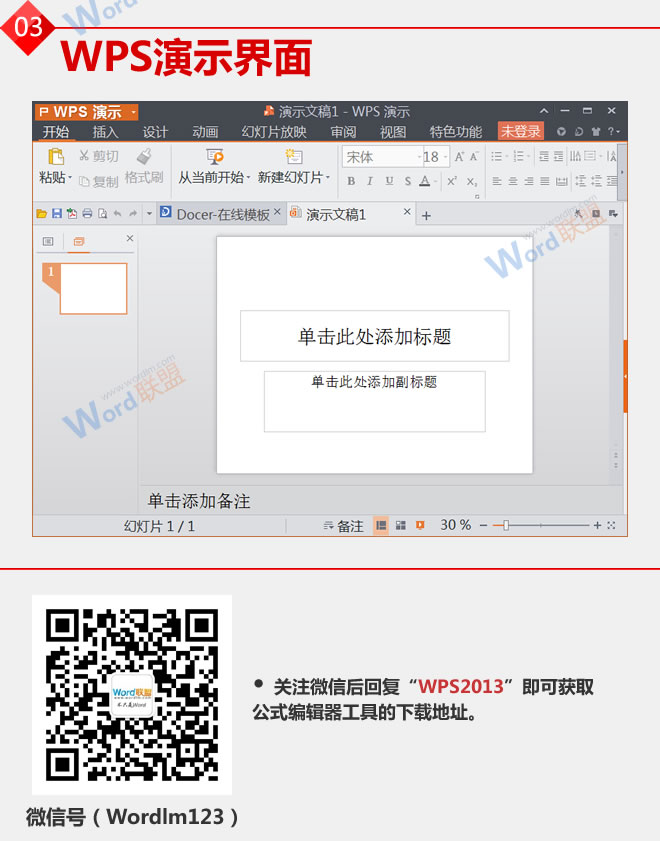
Task: Switch to slide sorter view
Action: point(401,526)
